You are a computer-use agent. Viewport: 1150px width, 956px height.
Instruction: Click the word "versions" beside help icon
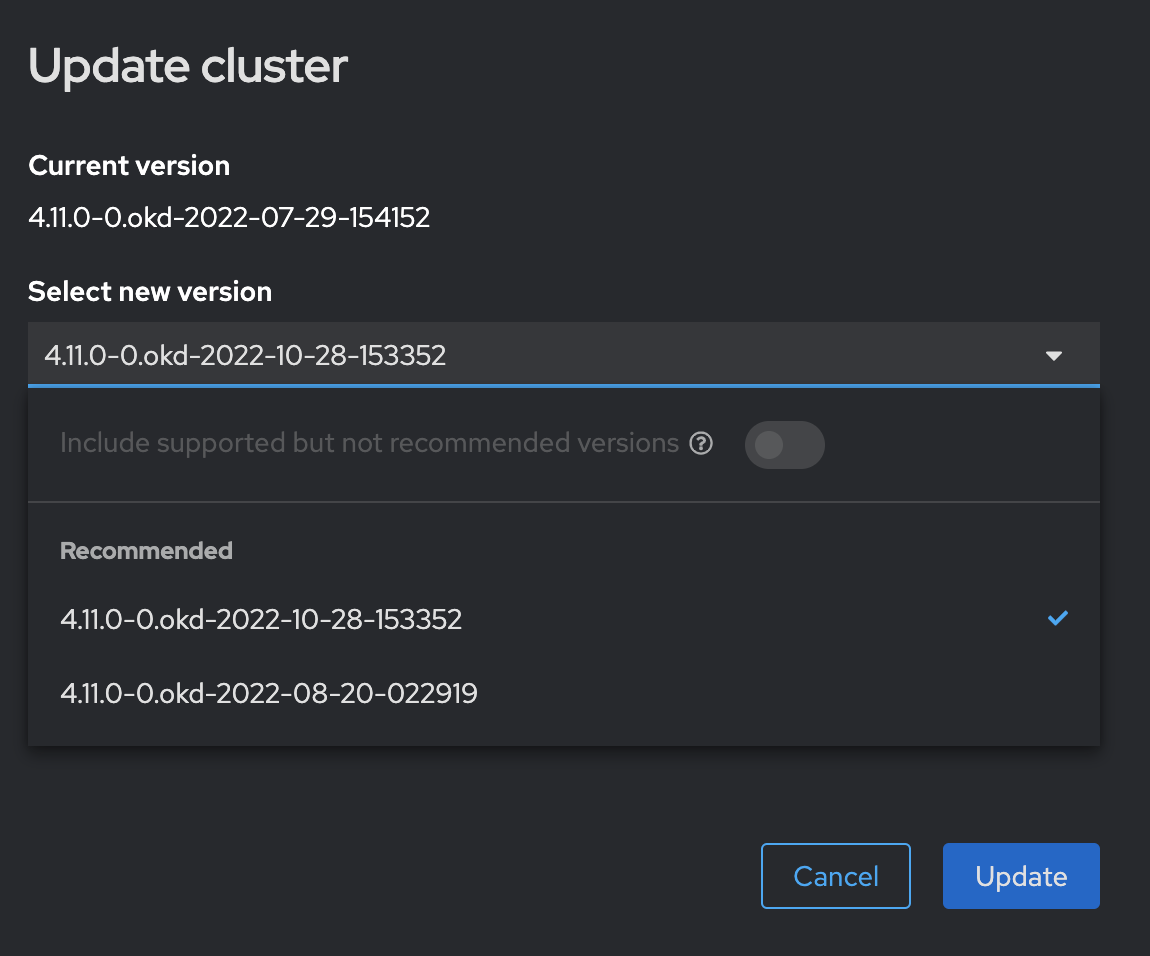[x=629, y=443]
